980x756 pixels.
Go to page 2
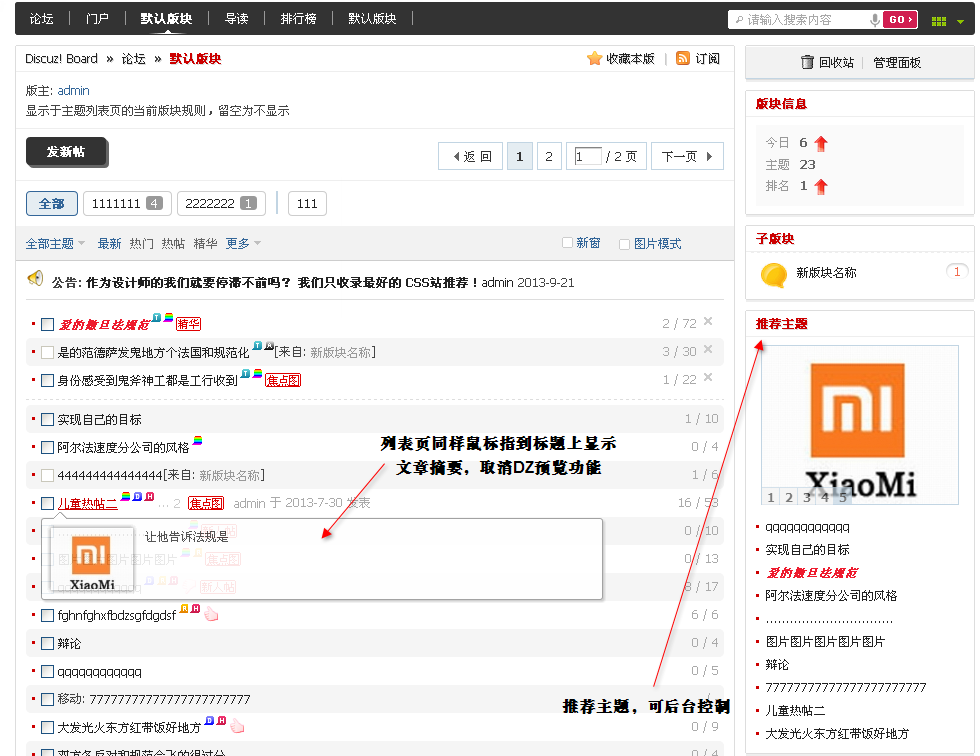549,156
